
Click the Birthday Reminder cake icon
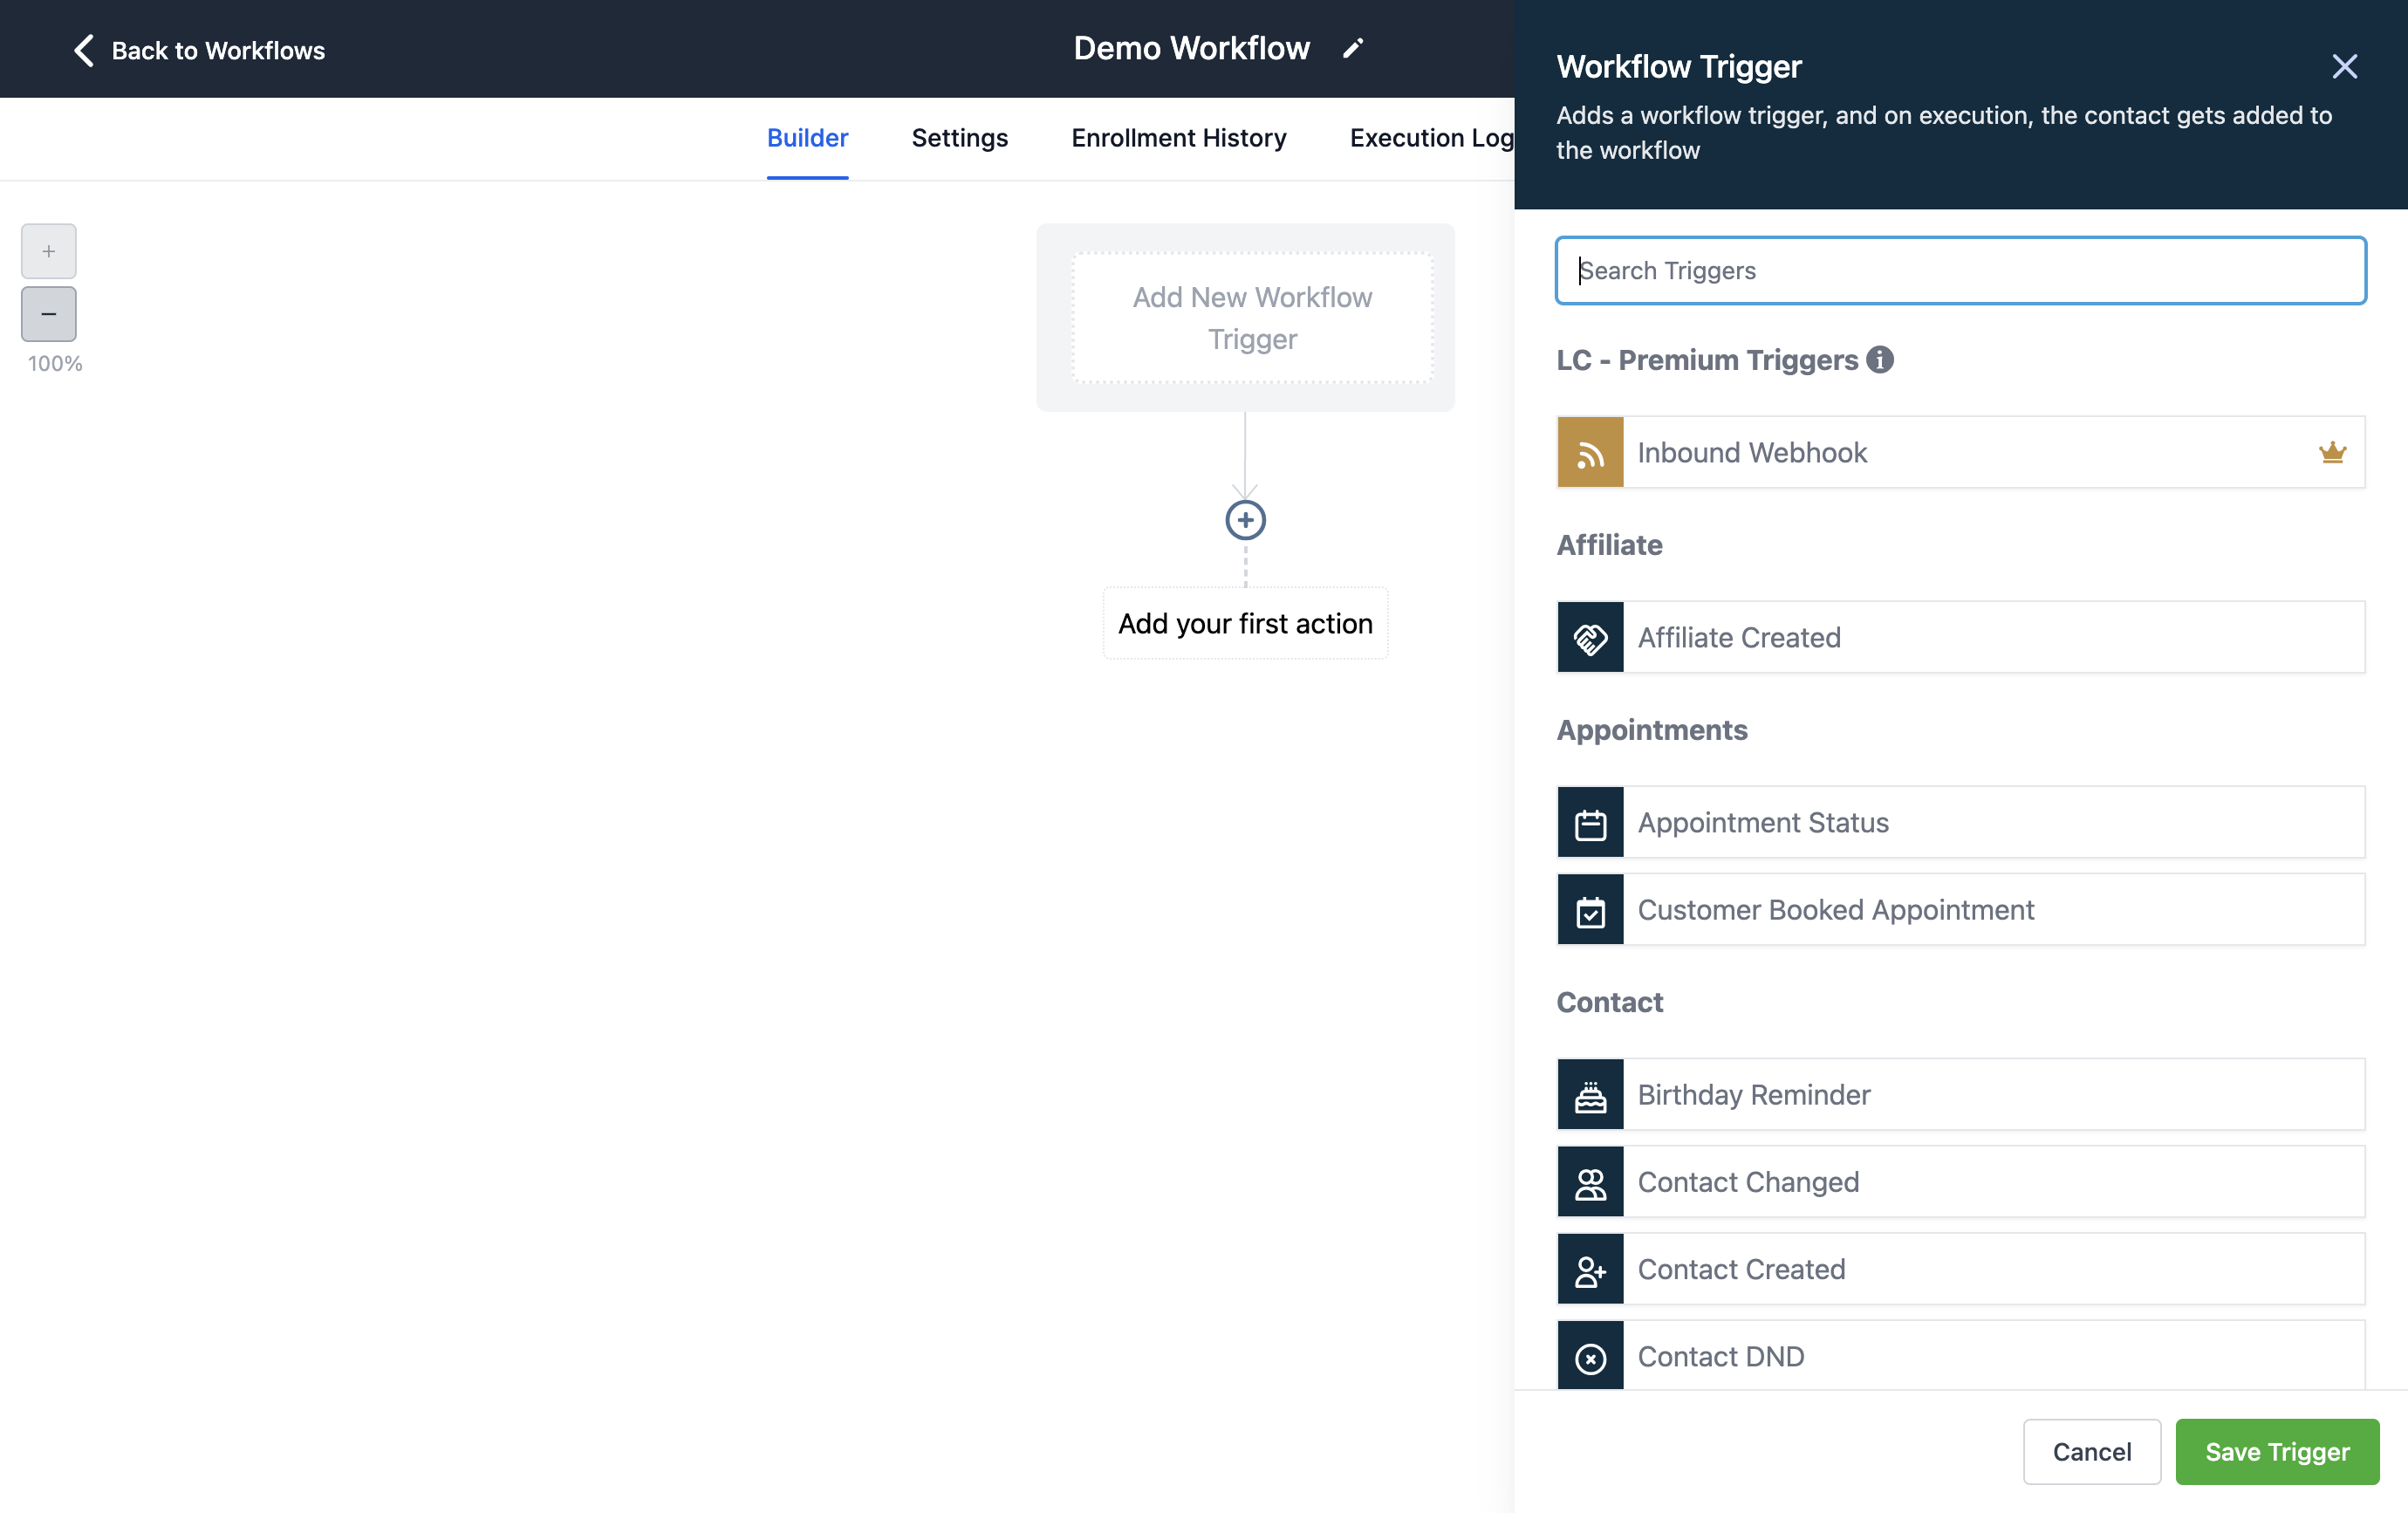(1590, 1095)
